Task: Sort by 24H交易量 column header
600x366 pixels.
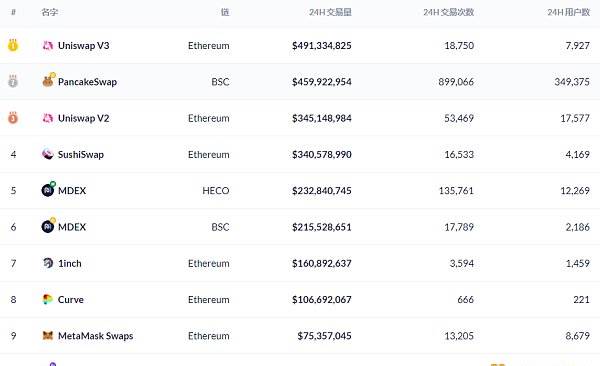Action: (330, 12)
